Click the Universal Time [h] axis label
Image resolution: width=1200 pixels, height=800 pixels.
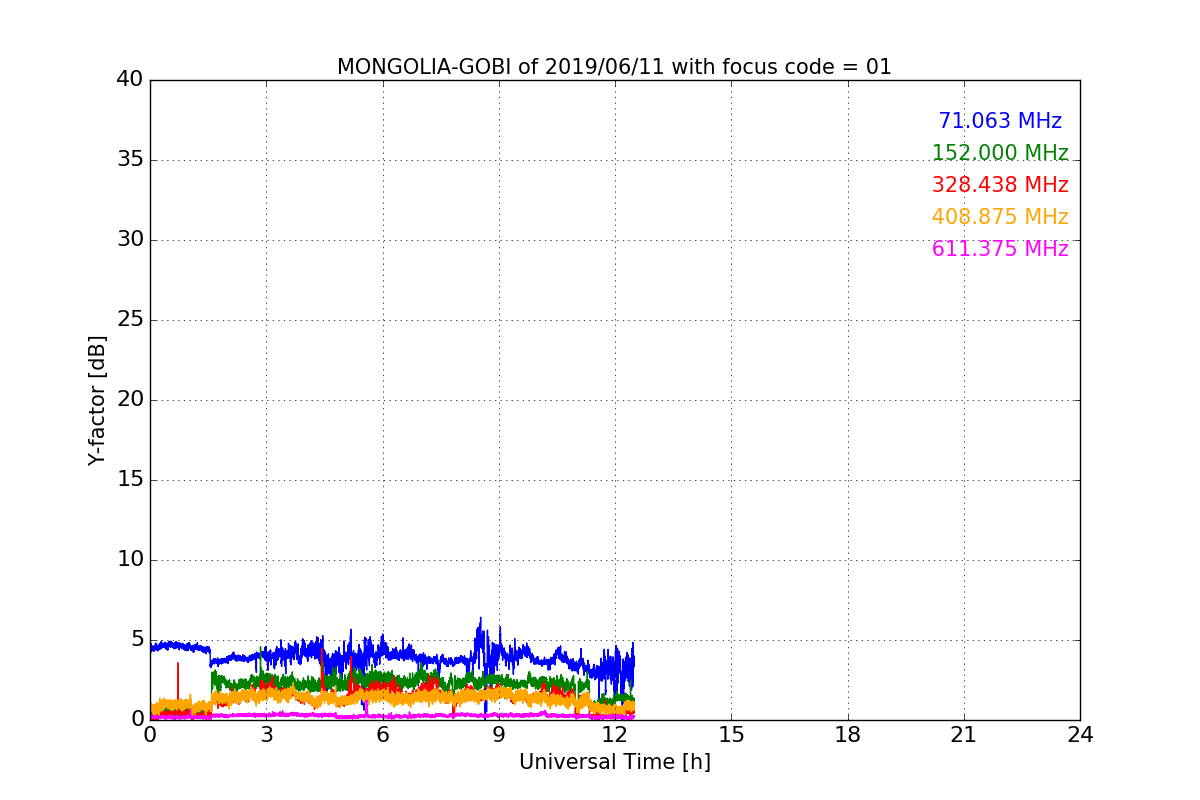(615, 762)
